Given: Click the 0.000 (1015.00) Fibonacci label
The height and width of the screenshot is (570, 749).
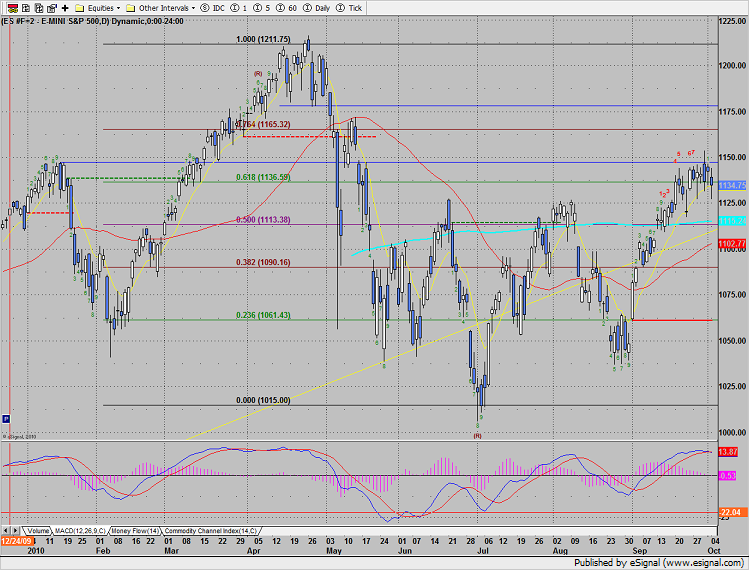Looking at the screenshot, I should point(263,400).
